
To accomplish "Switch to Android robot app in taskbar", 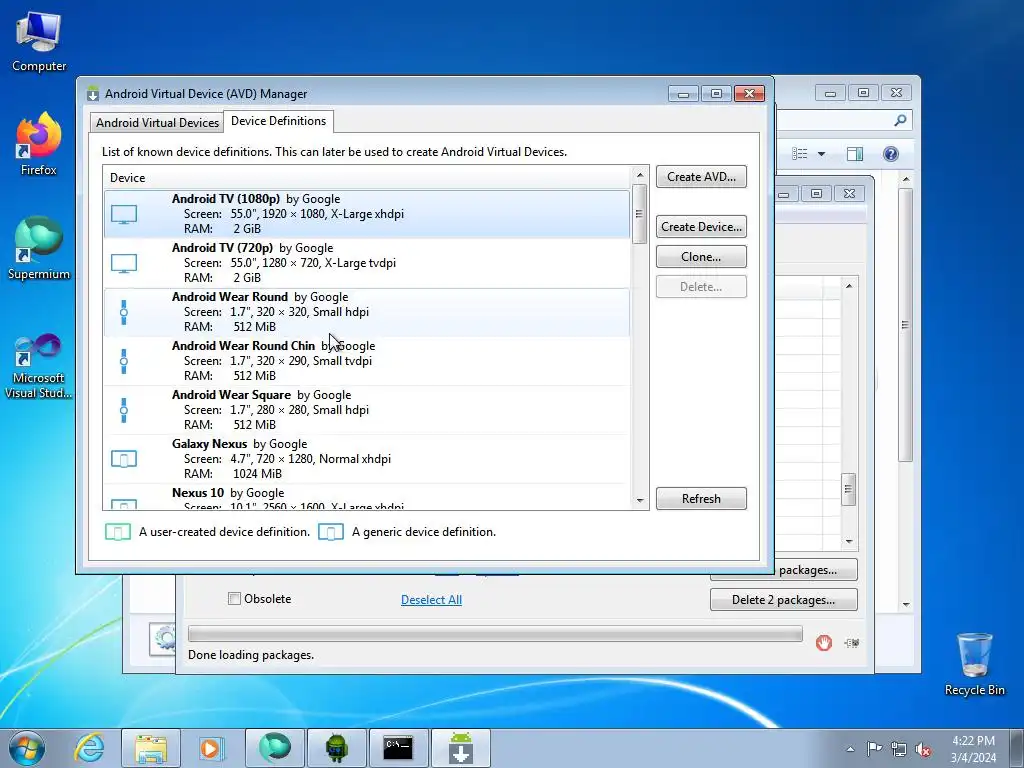I will pos(336,748).
